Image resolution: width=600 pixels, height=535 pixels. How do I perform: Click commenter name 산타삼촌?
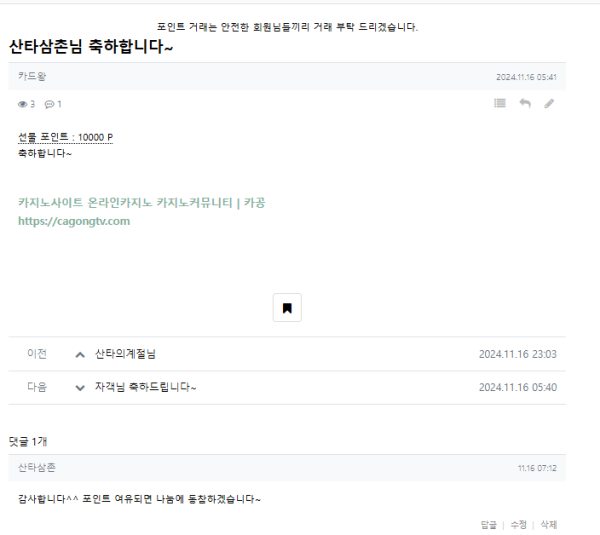pos(37,467)
